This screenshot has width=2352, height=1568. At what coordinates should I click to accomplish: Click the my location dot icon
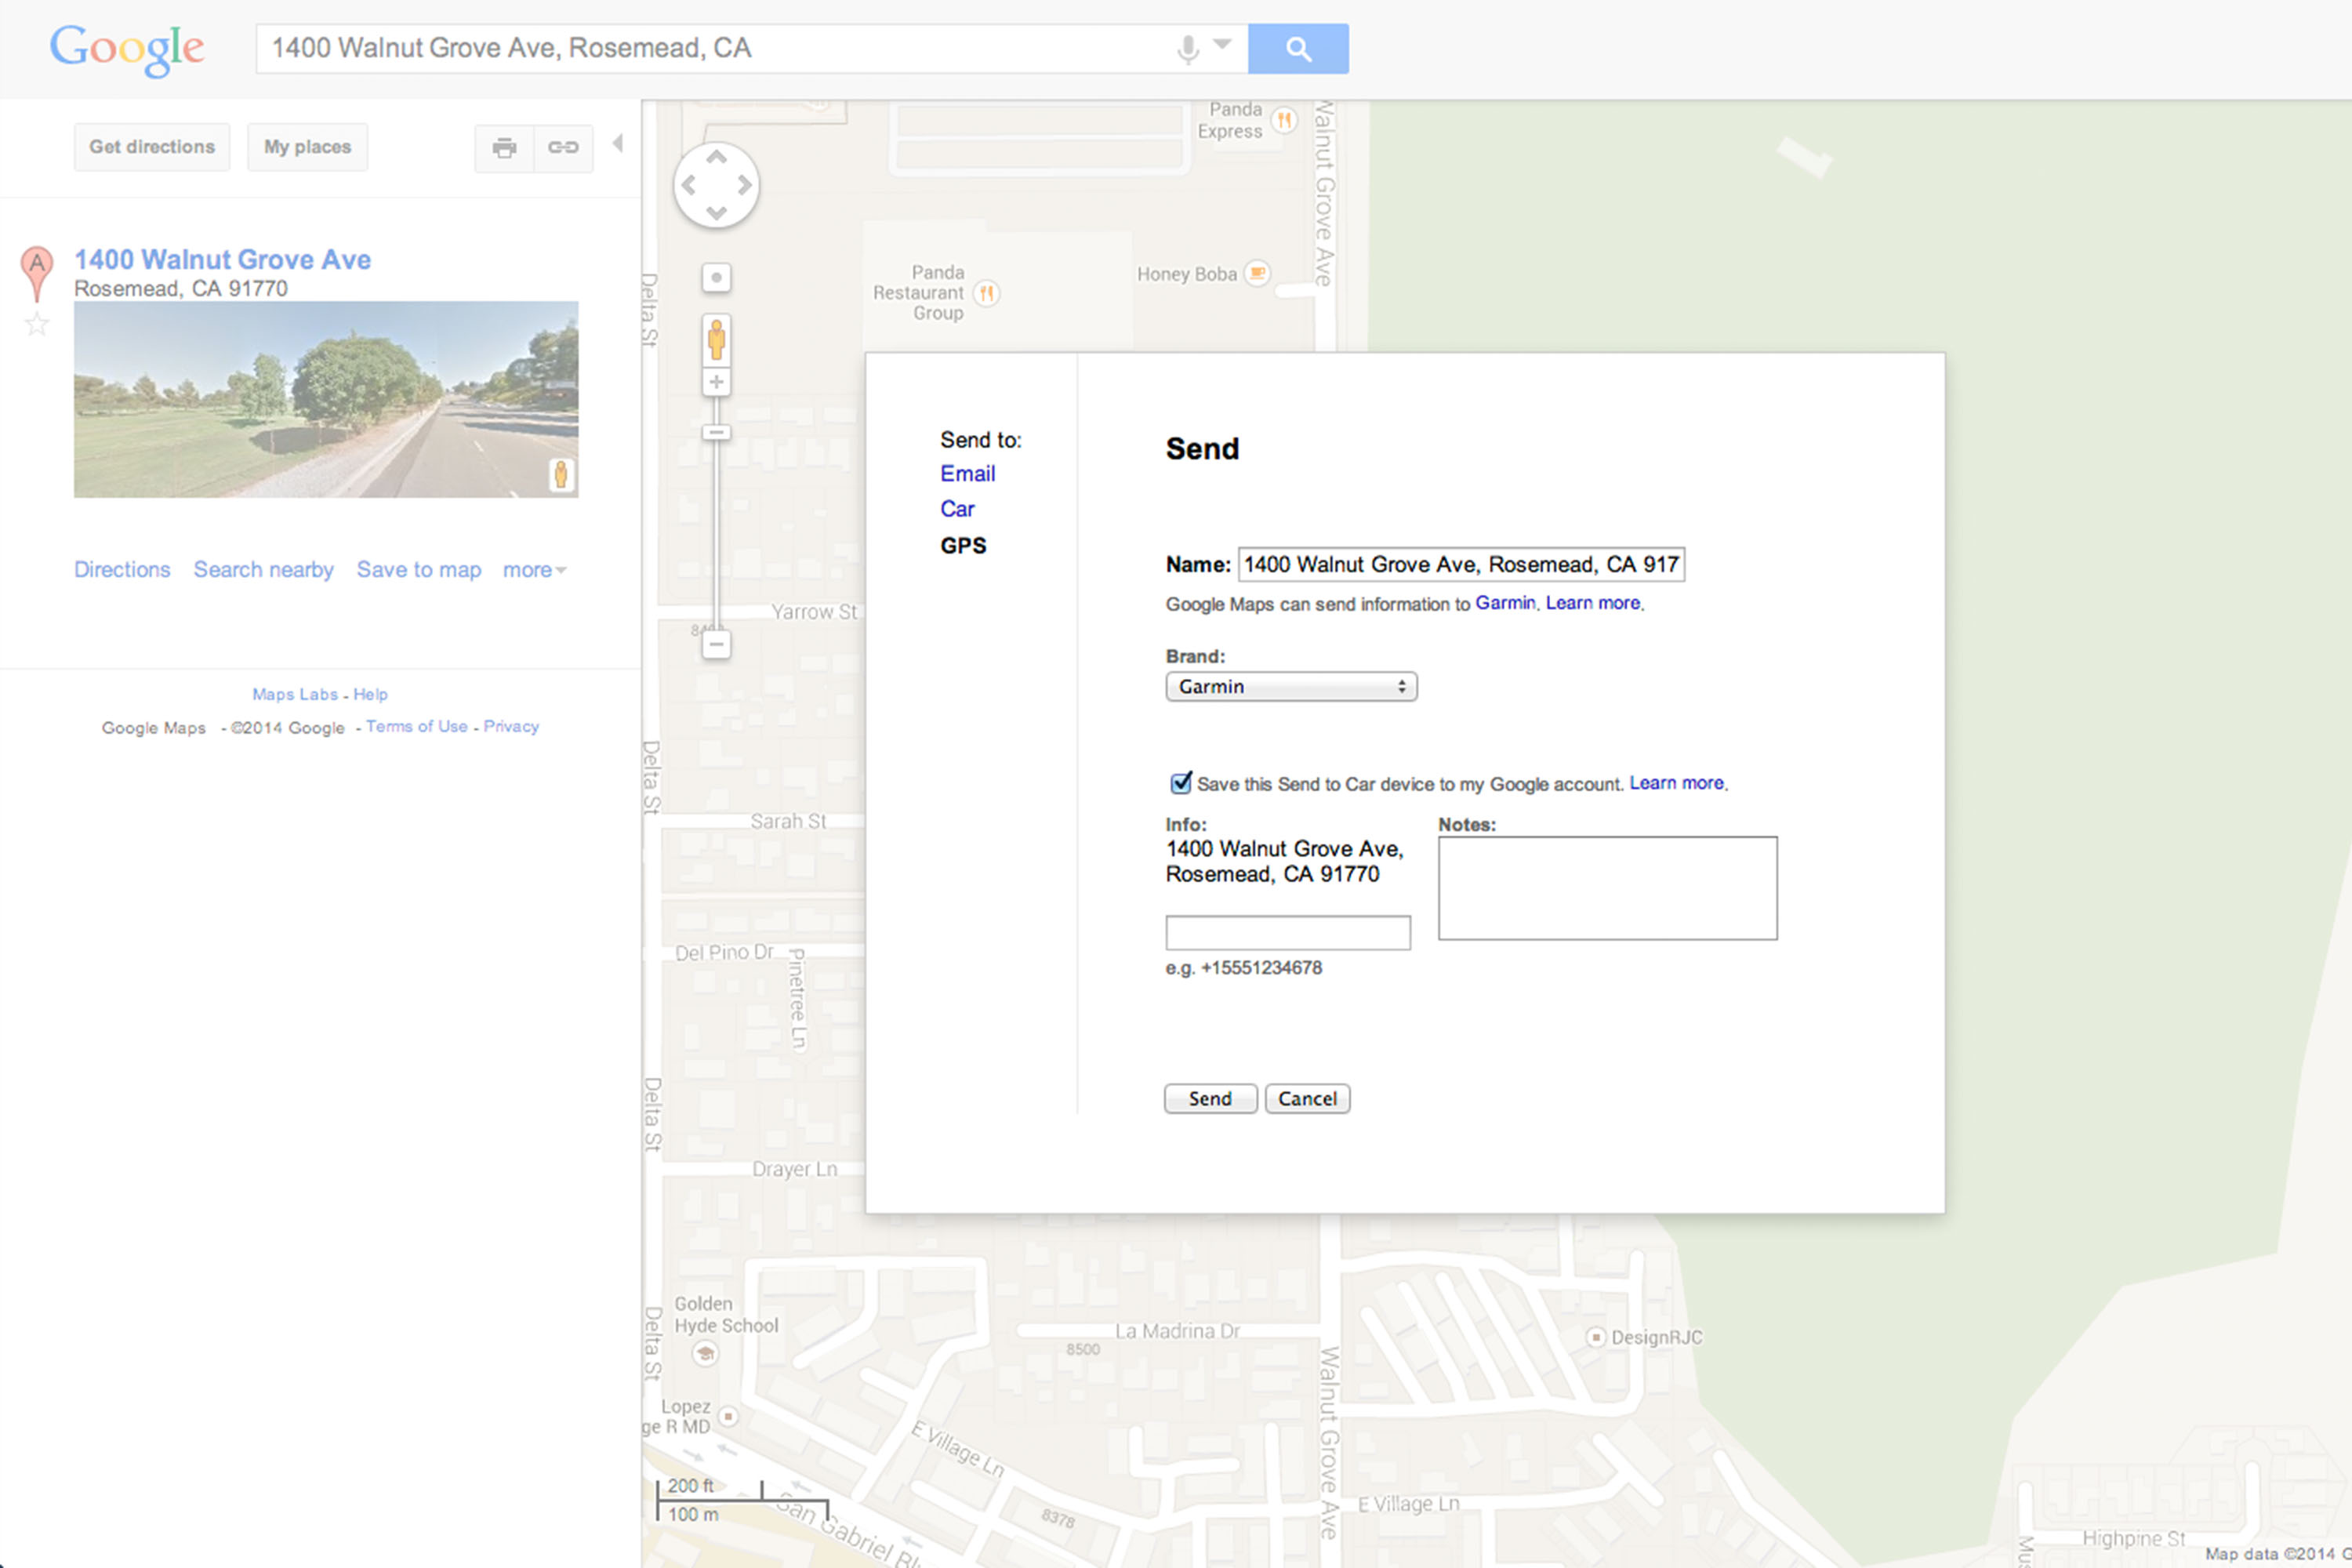point(716,278)
